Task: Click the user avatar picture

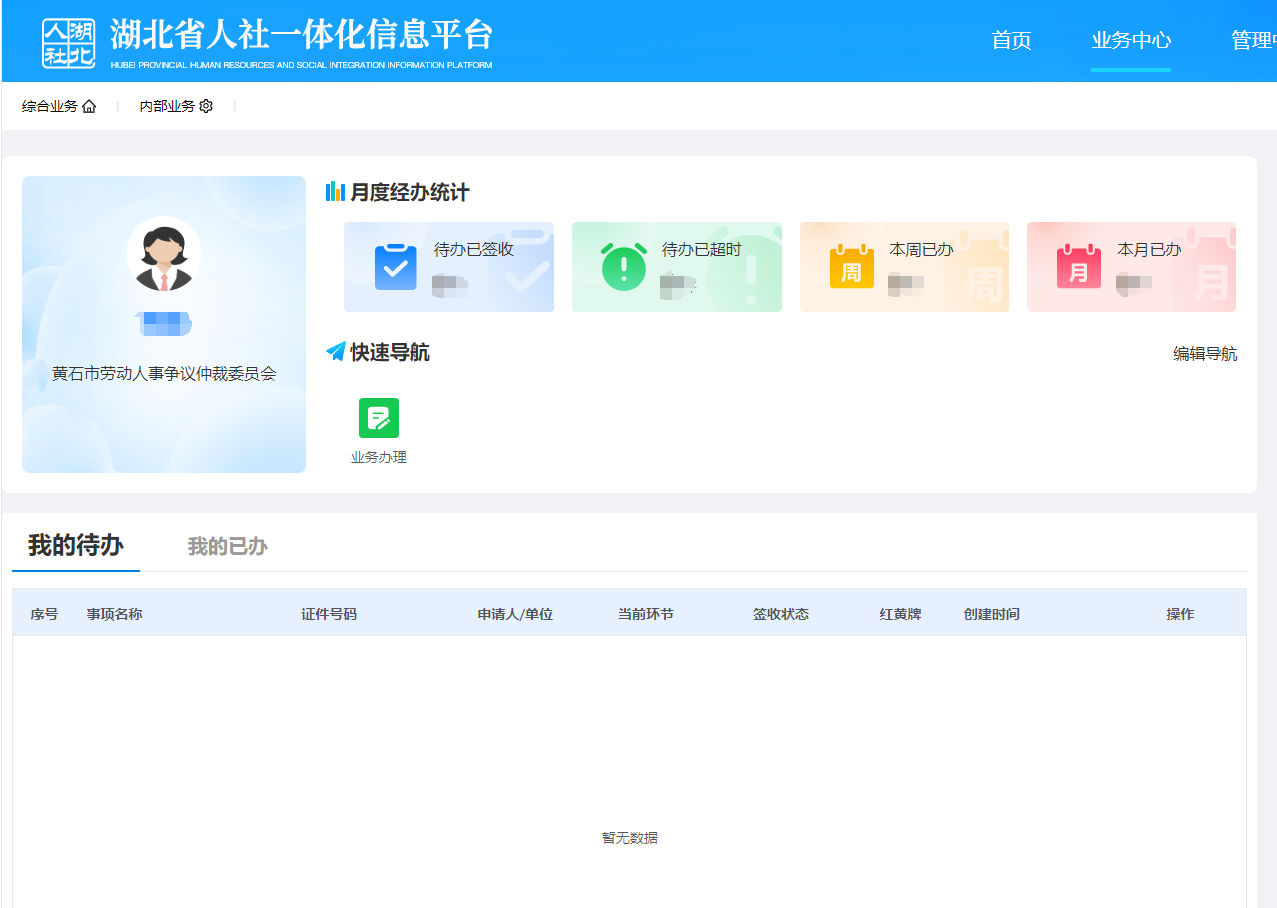Action: point(164,254)
